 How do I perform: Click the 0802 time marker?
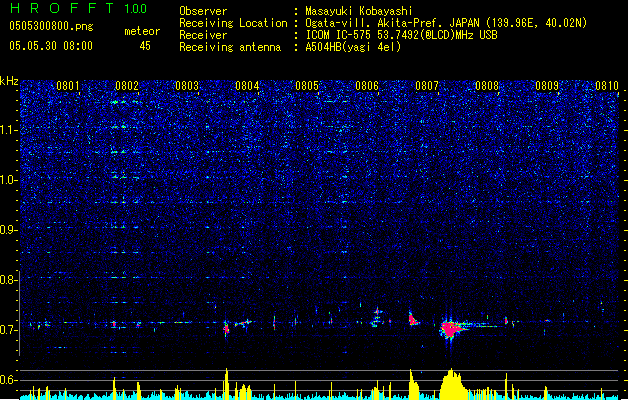(x=127, y=86)
